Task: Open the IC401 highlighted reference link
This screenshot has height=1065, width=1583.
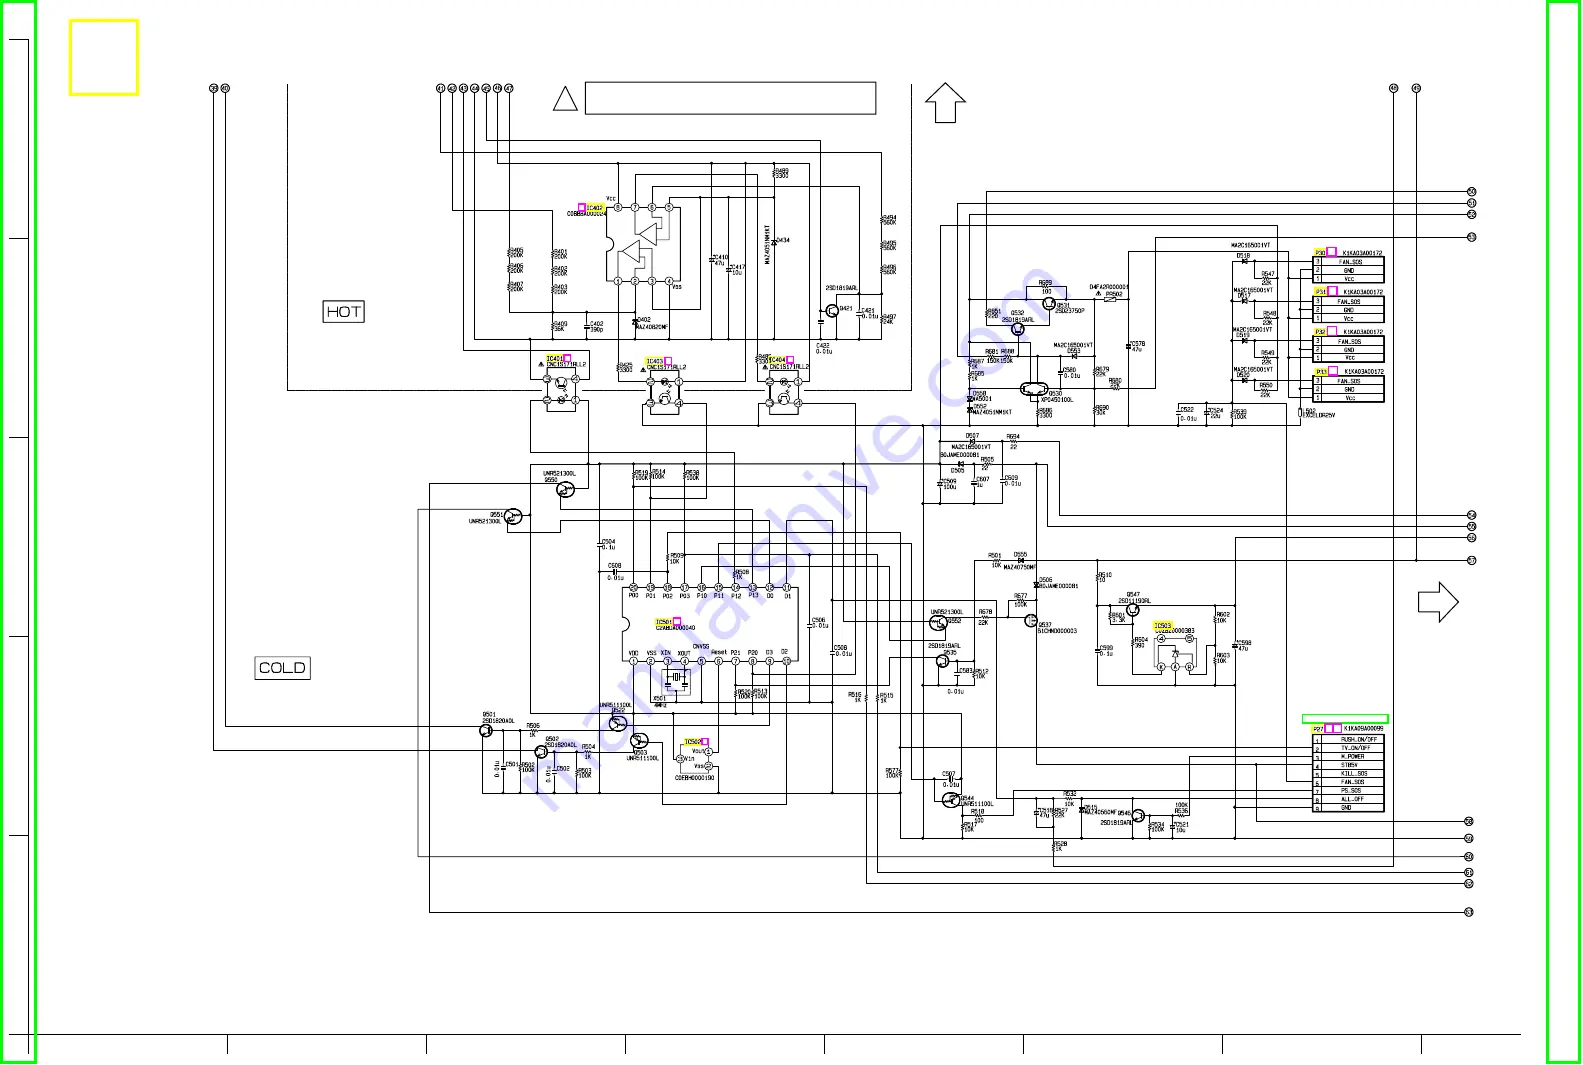Action: click(554, 358)
